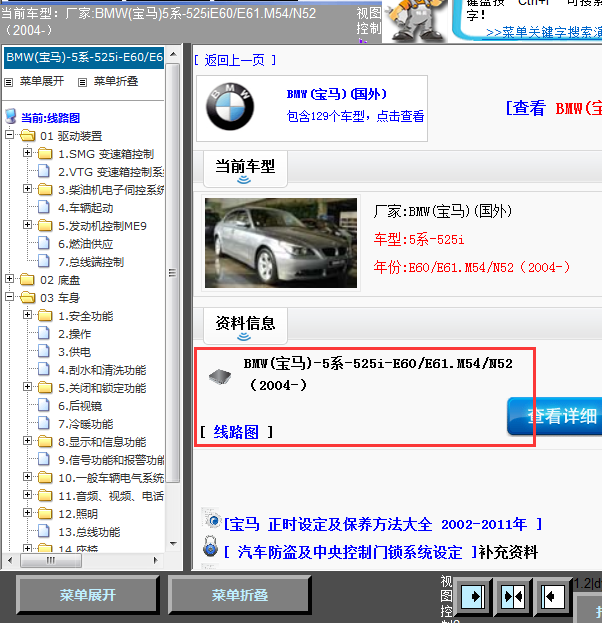Image resolution: width=602 pixels, height=624 pixels.
Task: Select the 资料信息 tab
Action: [x=245, y=325]
